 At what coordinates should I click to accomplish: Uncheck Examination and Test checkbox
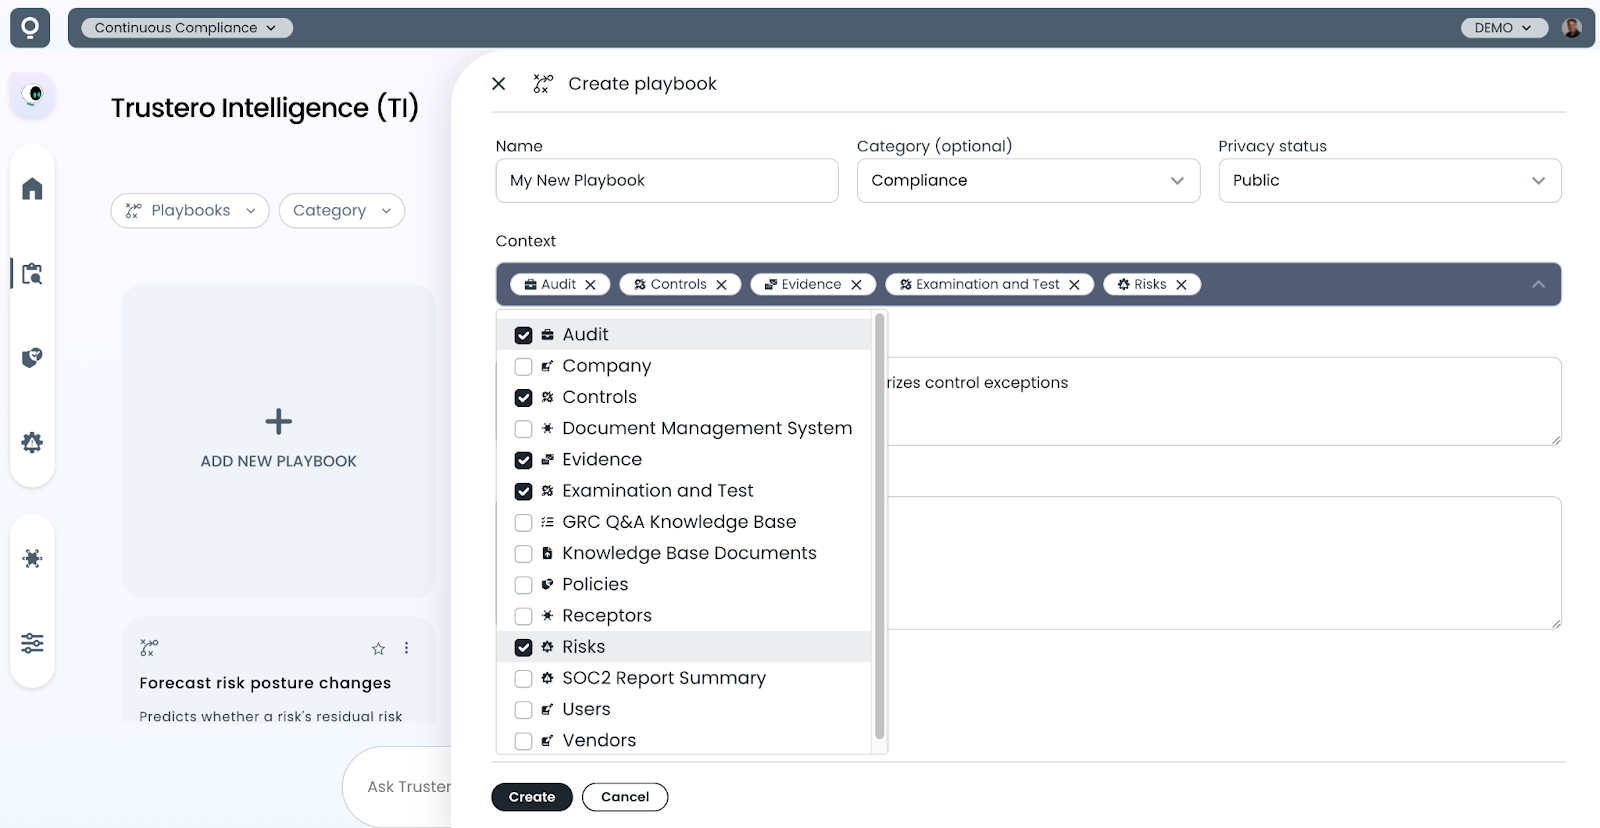[523, 491]
